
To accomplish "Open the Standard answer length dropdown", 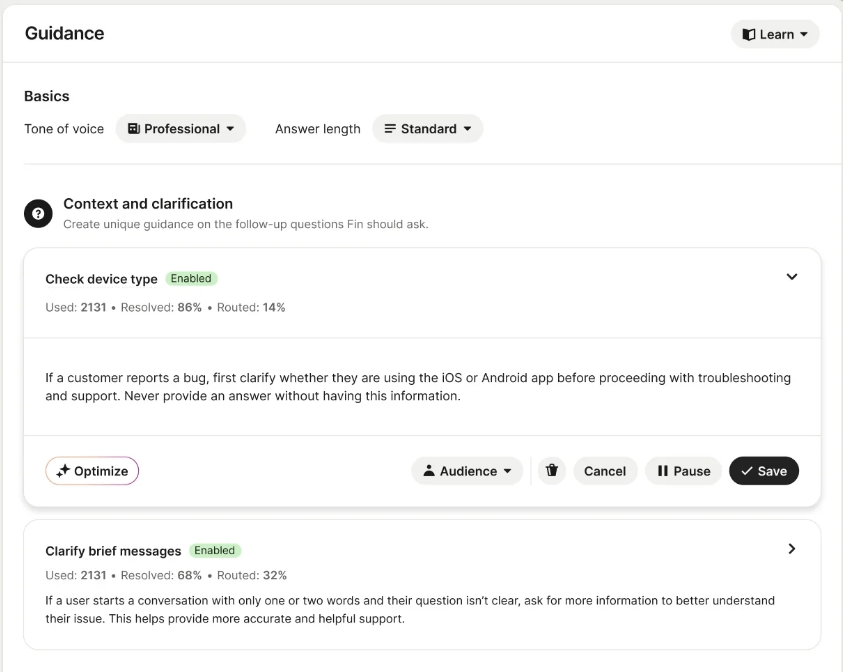I will [467, 129].
